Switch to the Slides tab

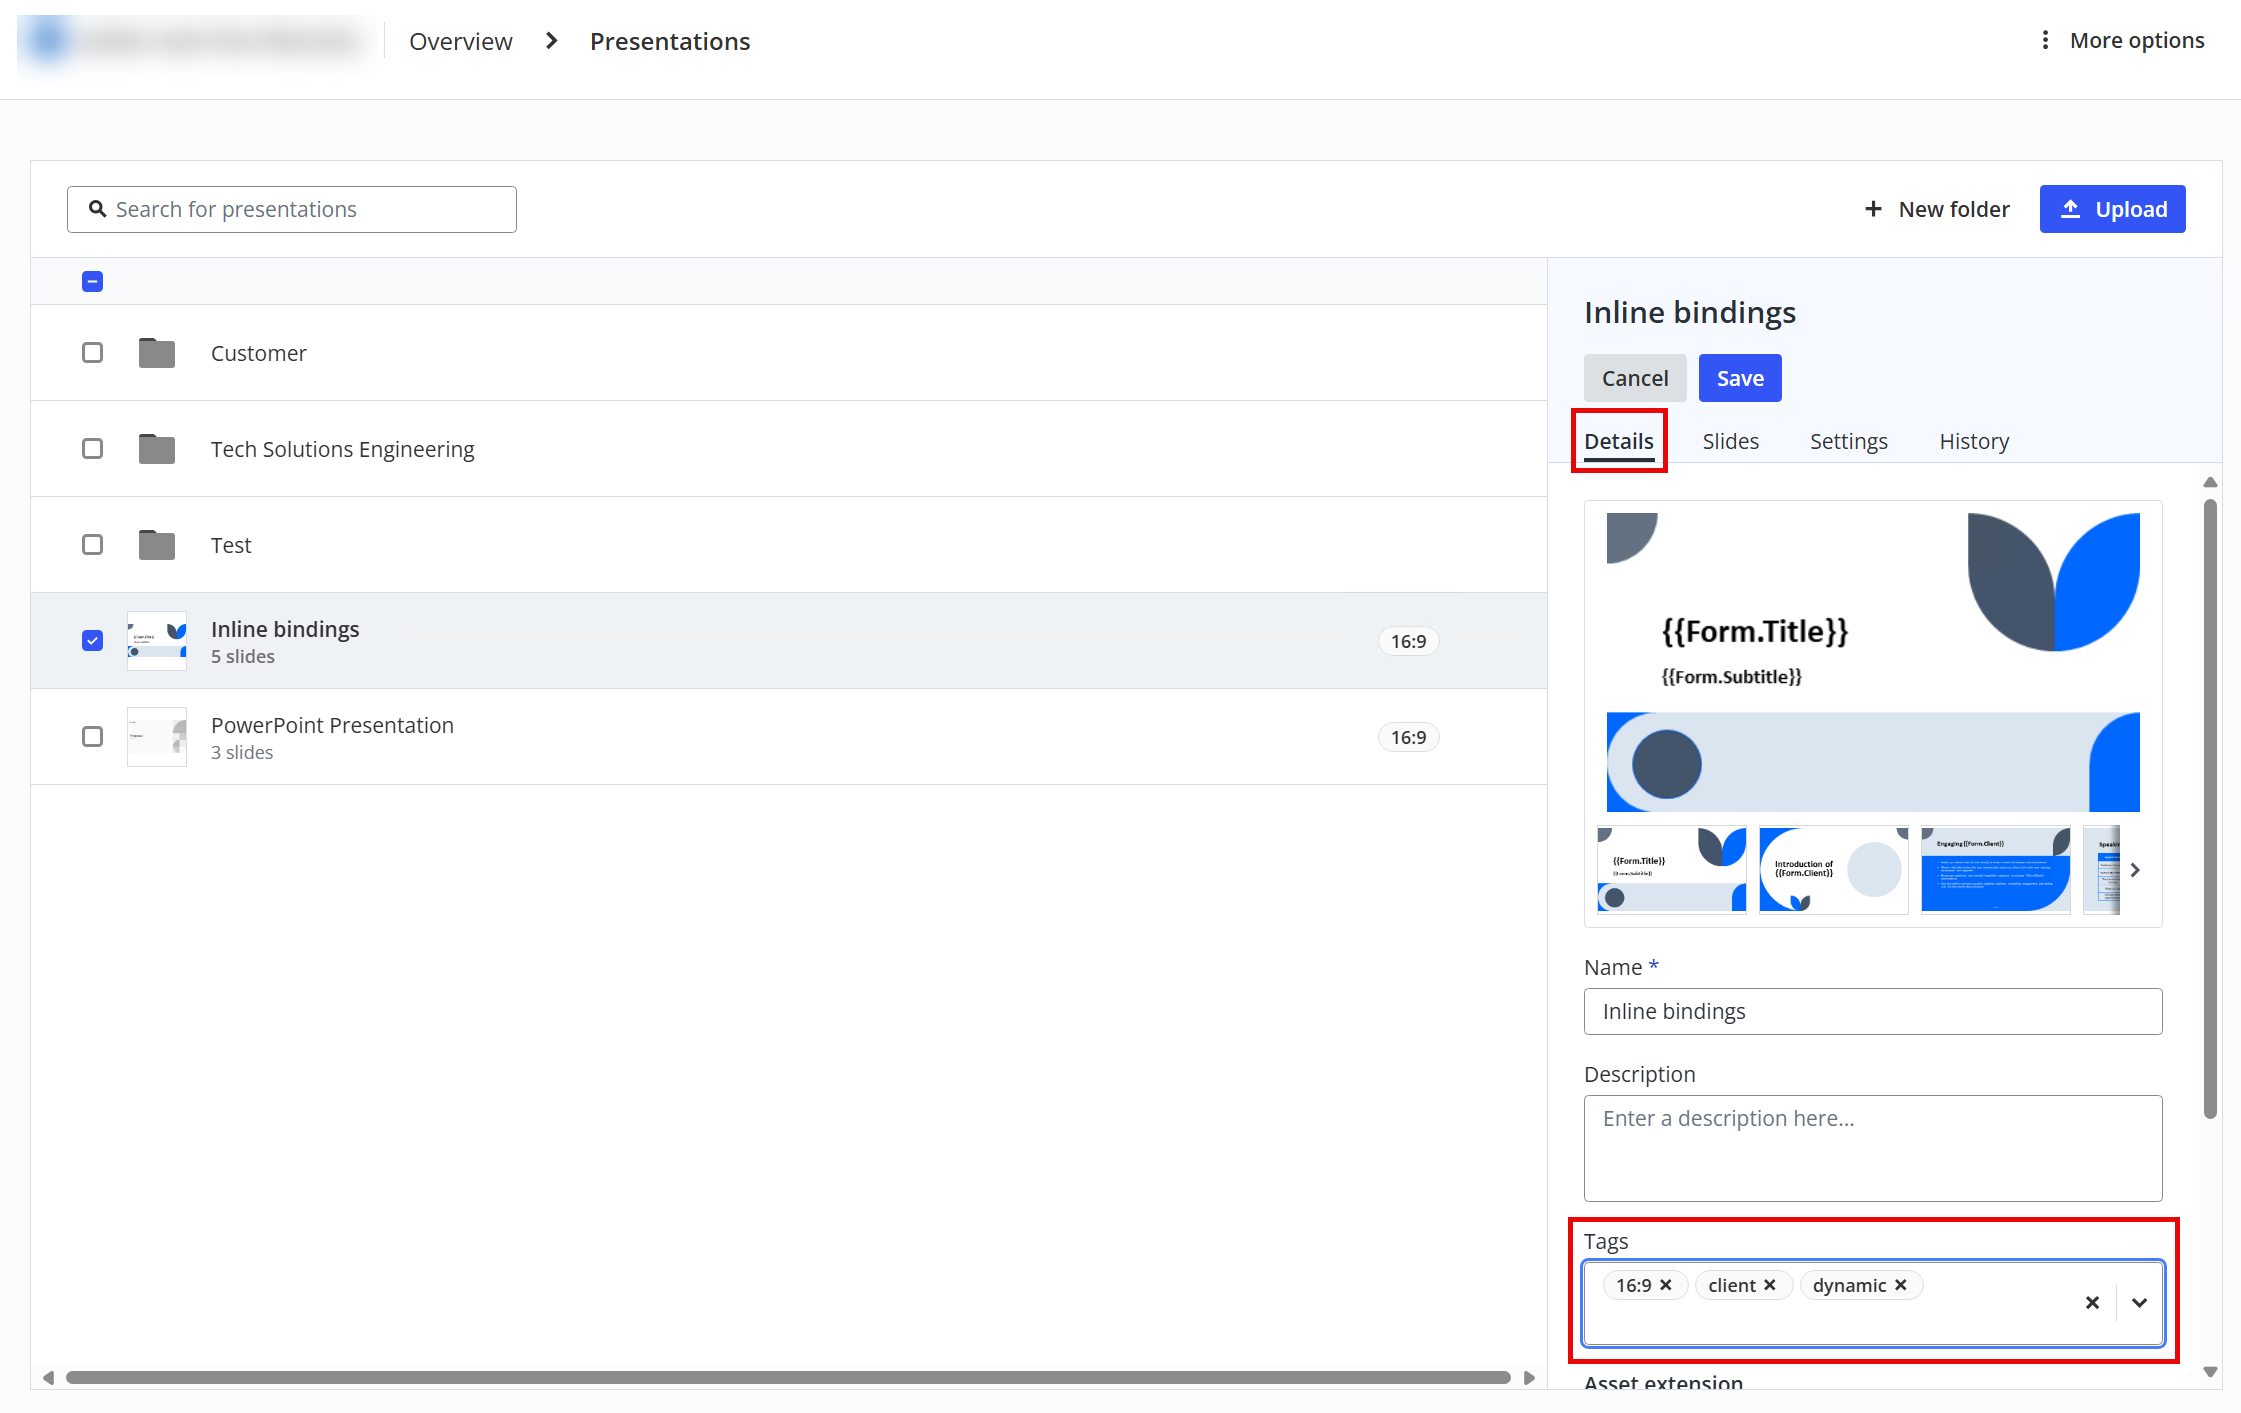(1730, 441)
